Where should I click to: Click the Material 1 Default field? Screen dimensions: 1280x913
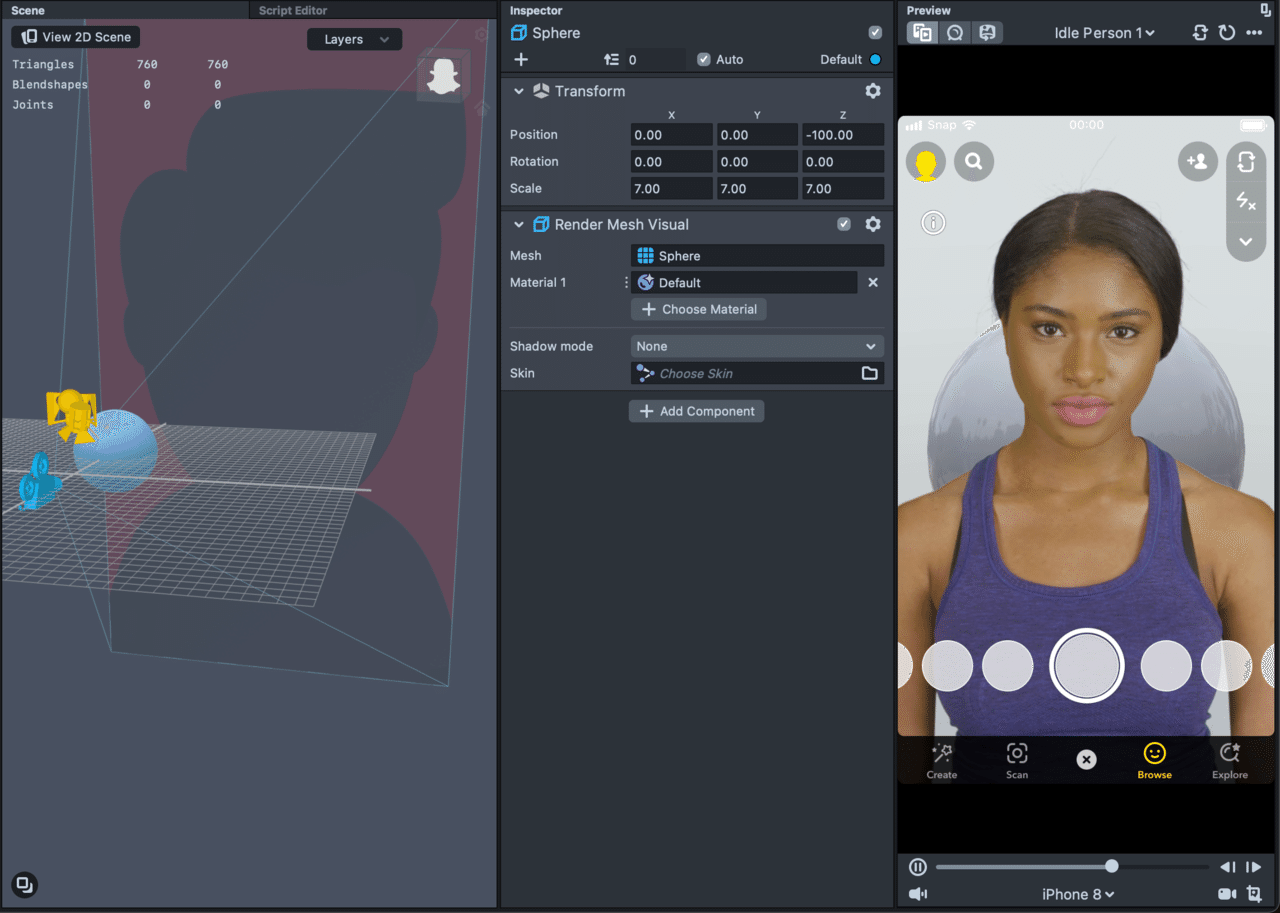coord(744,283)
